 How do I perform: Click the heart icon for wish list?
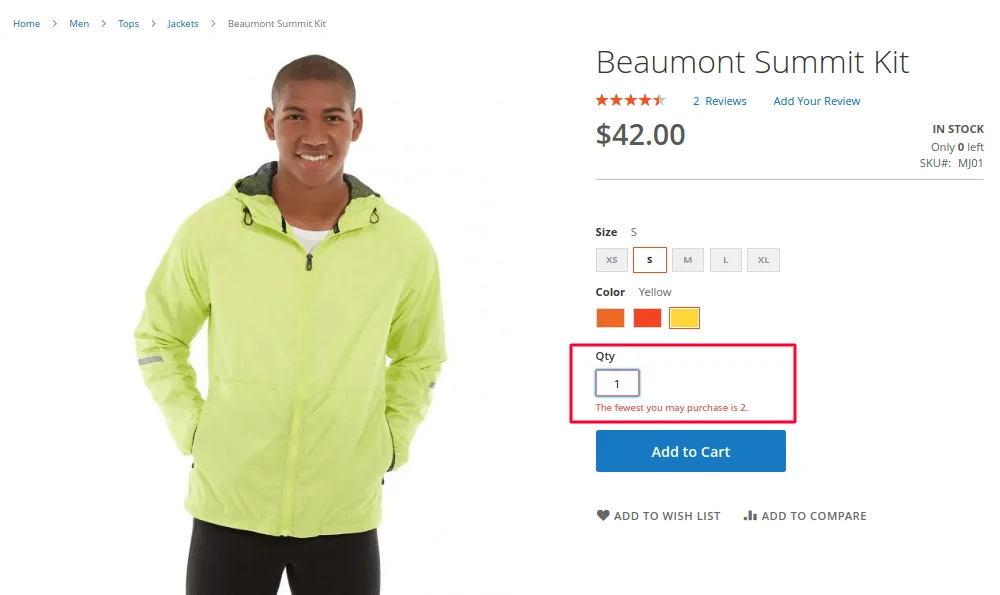pyautogui.click(x=603, y=516)
